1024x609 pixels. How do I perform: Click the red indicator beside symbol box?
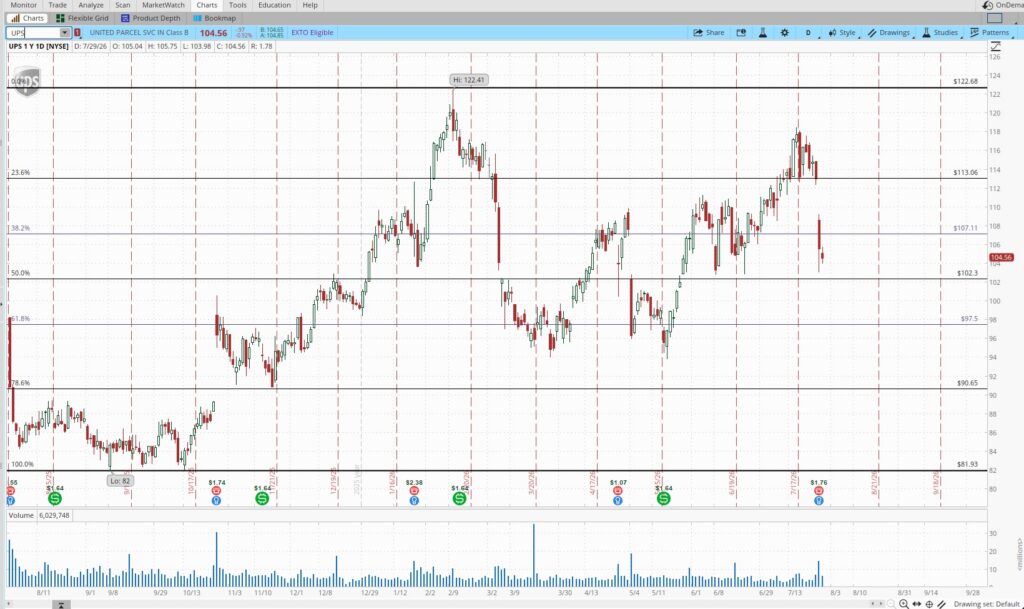pos(78,33)
